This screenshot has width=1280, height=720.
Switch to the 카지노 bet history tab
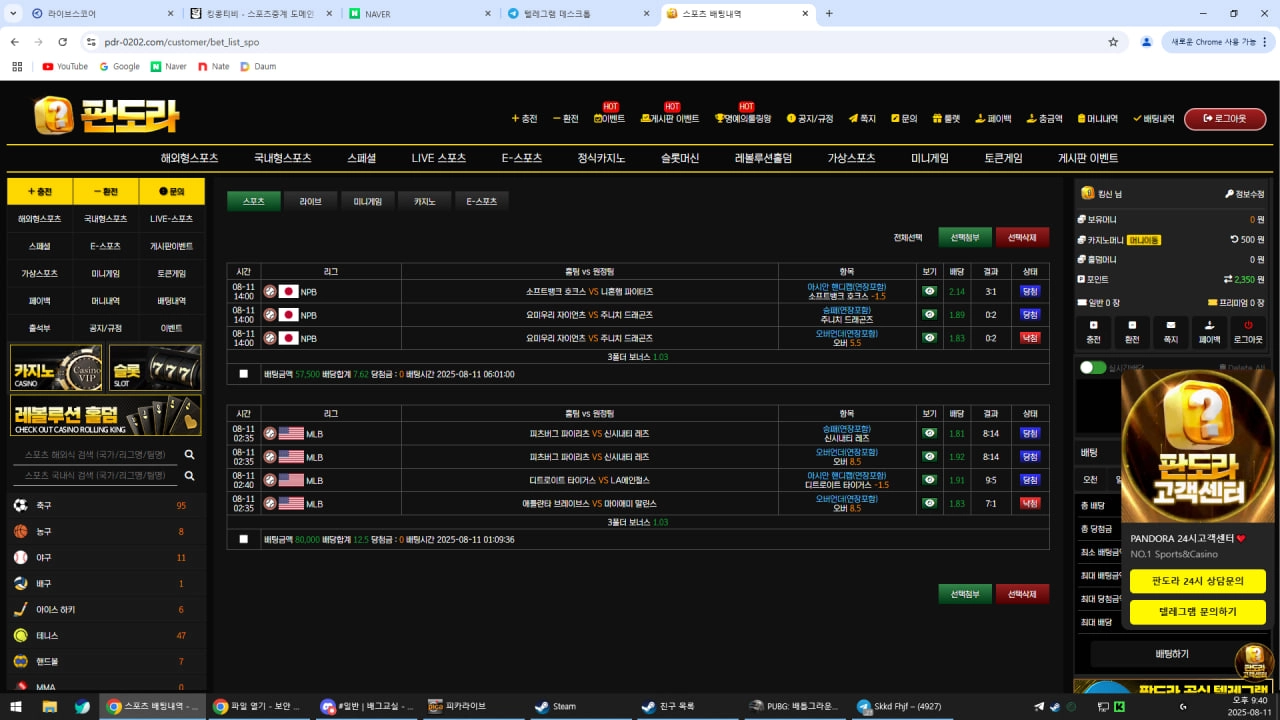coord(425,201)
